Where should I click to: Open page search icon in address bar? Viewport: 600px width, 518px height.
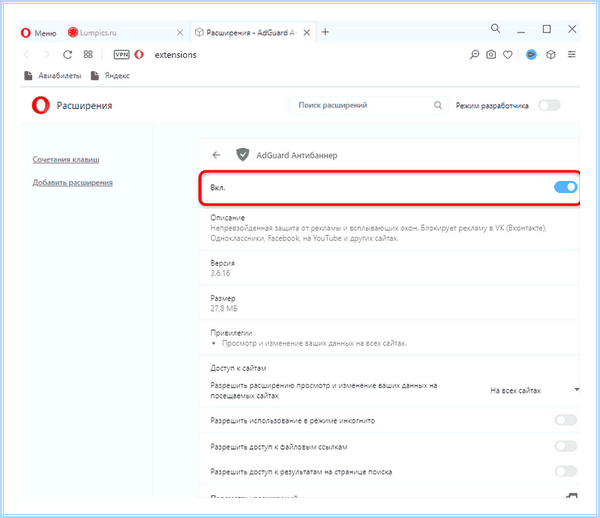tap(474, 55)
